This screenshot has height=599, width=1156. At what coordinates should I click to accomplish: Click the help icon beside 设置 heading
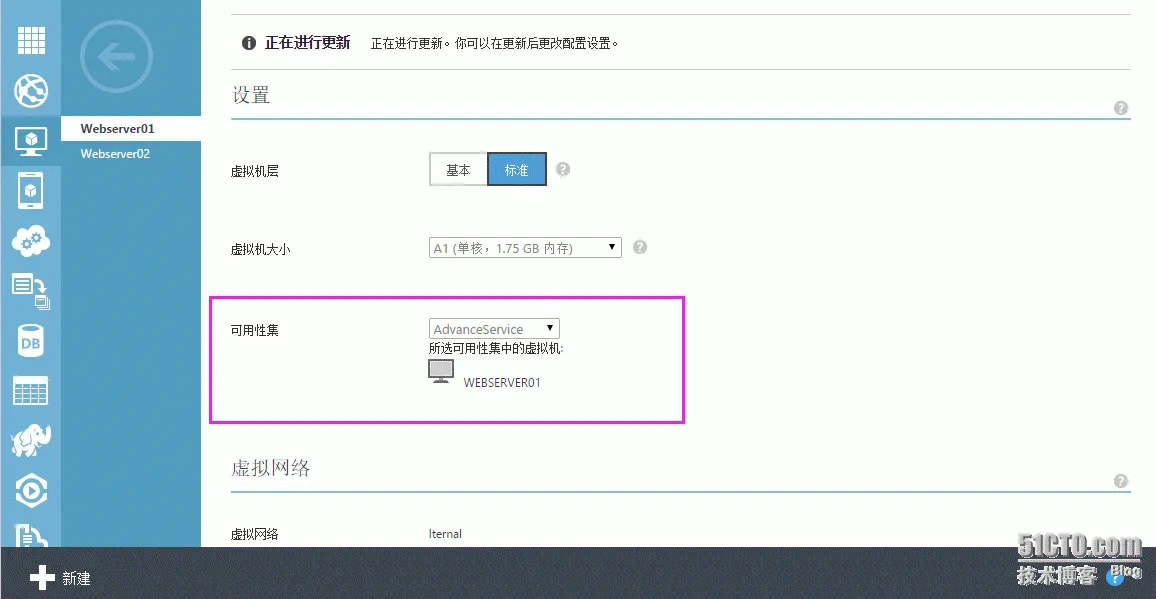1121,107
